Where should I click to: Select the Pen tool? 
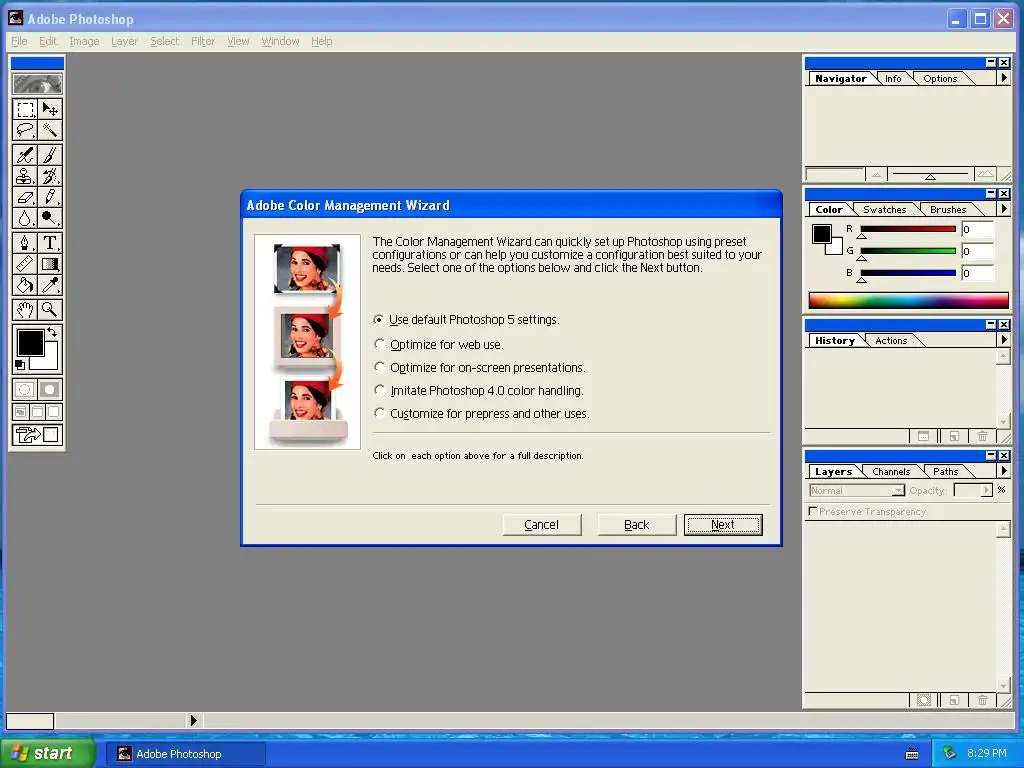pyautogui.click(x=25, y=243)
